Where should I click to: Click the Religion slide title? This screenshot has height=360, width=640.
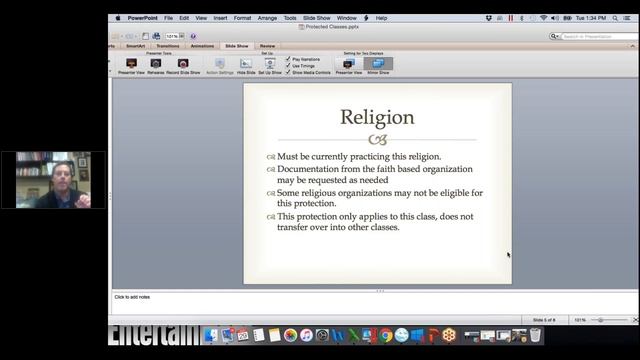[x=377, y=117]
